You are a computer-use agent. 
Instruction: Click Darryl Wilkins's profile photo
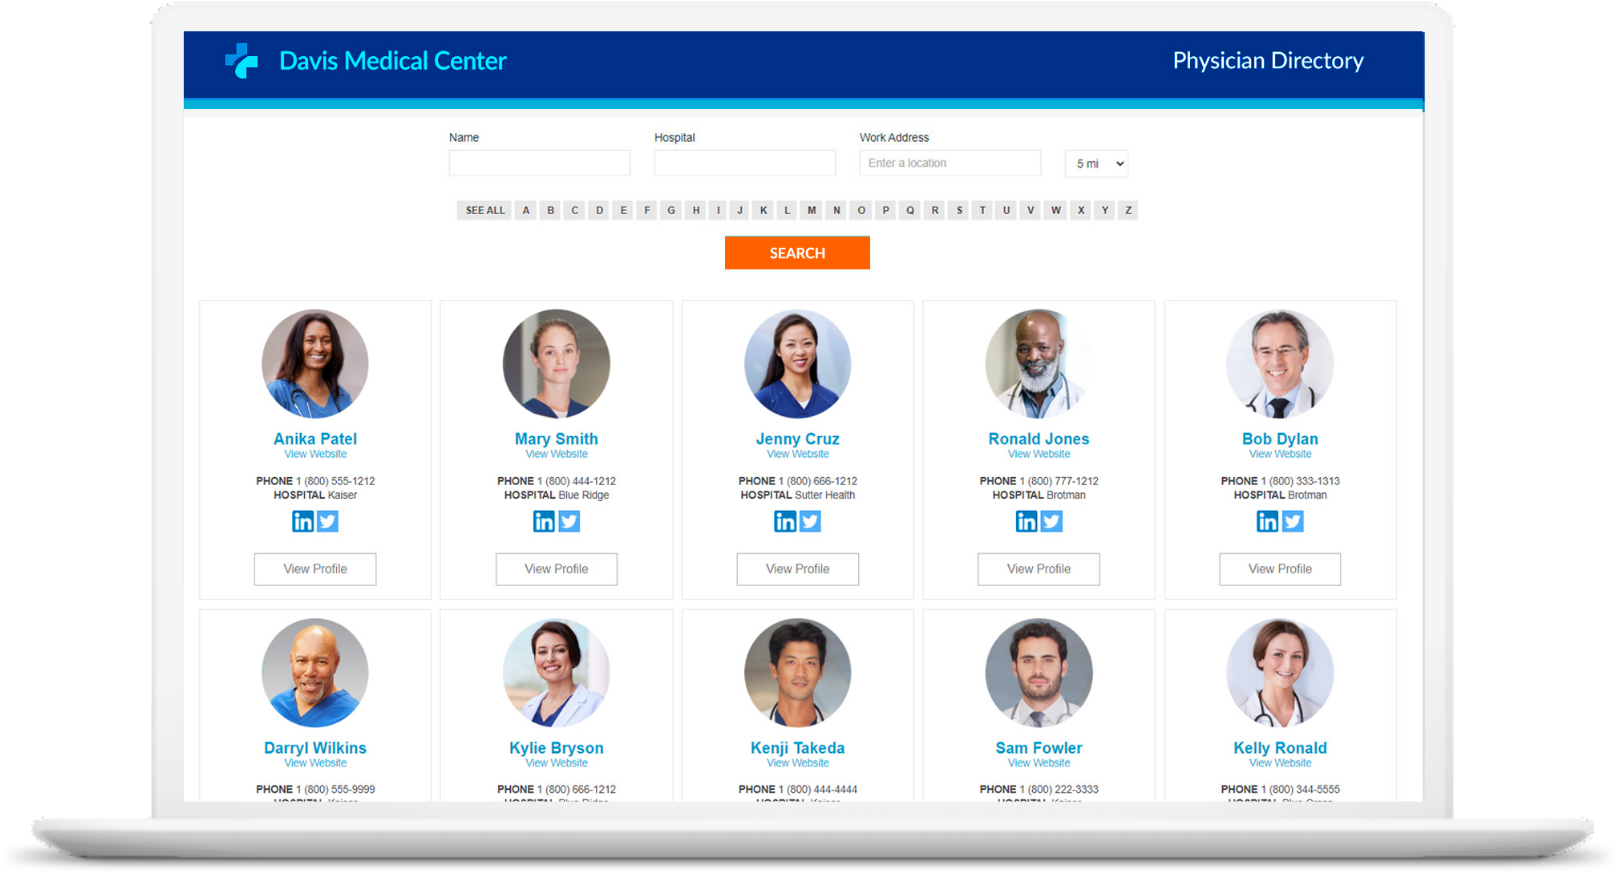click(315, 673)
